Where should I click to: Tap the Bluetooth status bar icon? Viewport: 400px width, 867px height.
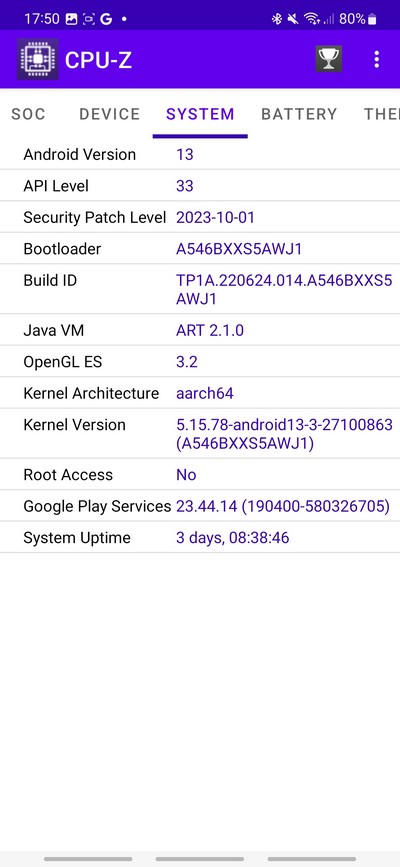click(x=277, y=19)
